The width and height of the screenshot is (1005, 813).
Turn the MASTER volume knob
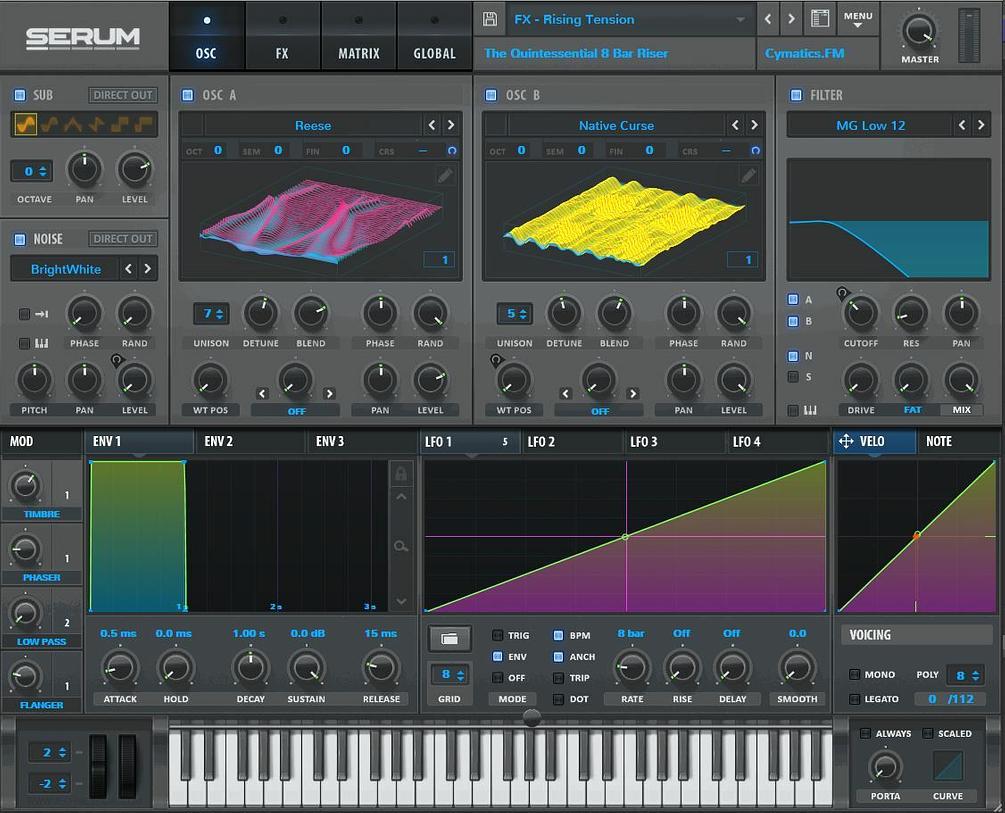tap(921, 30)
